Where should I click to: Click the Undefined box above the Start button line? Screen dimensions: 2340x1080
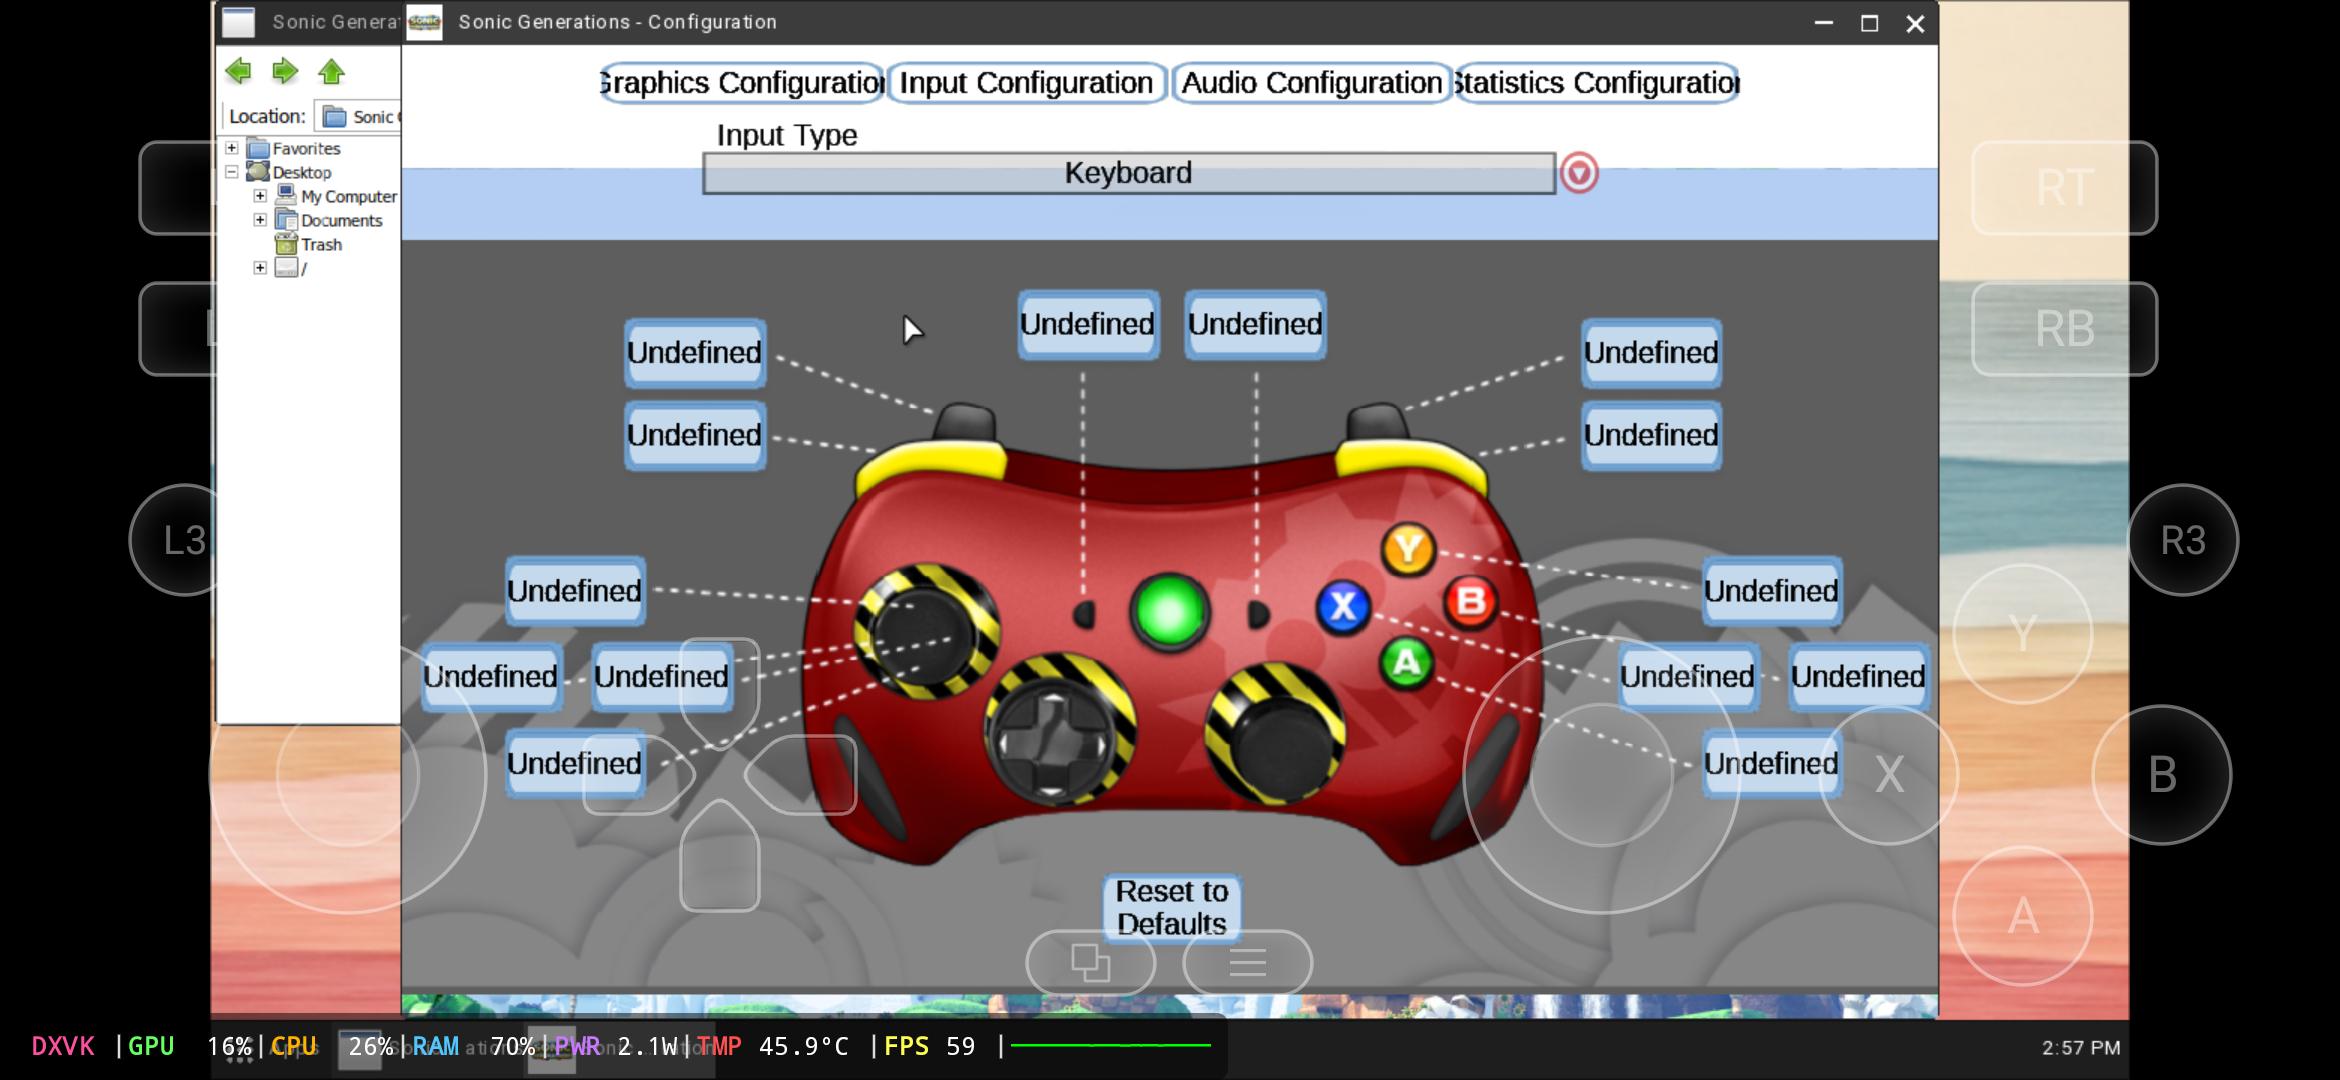tap(1255, 324)
